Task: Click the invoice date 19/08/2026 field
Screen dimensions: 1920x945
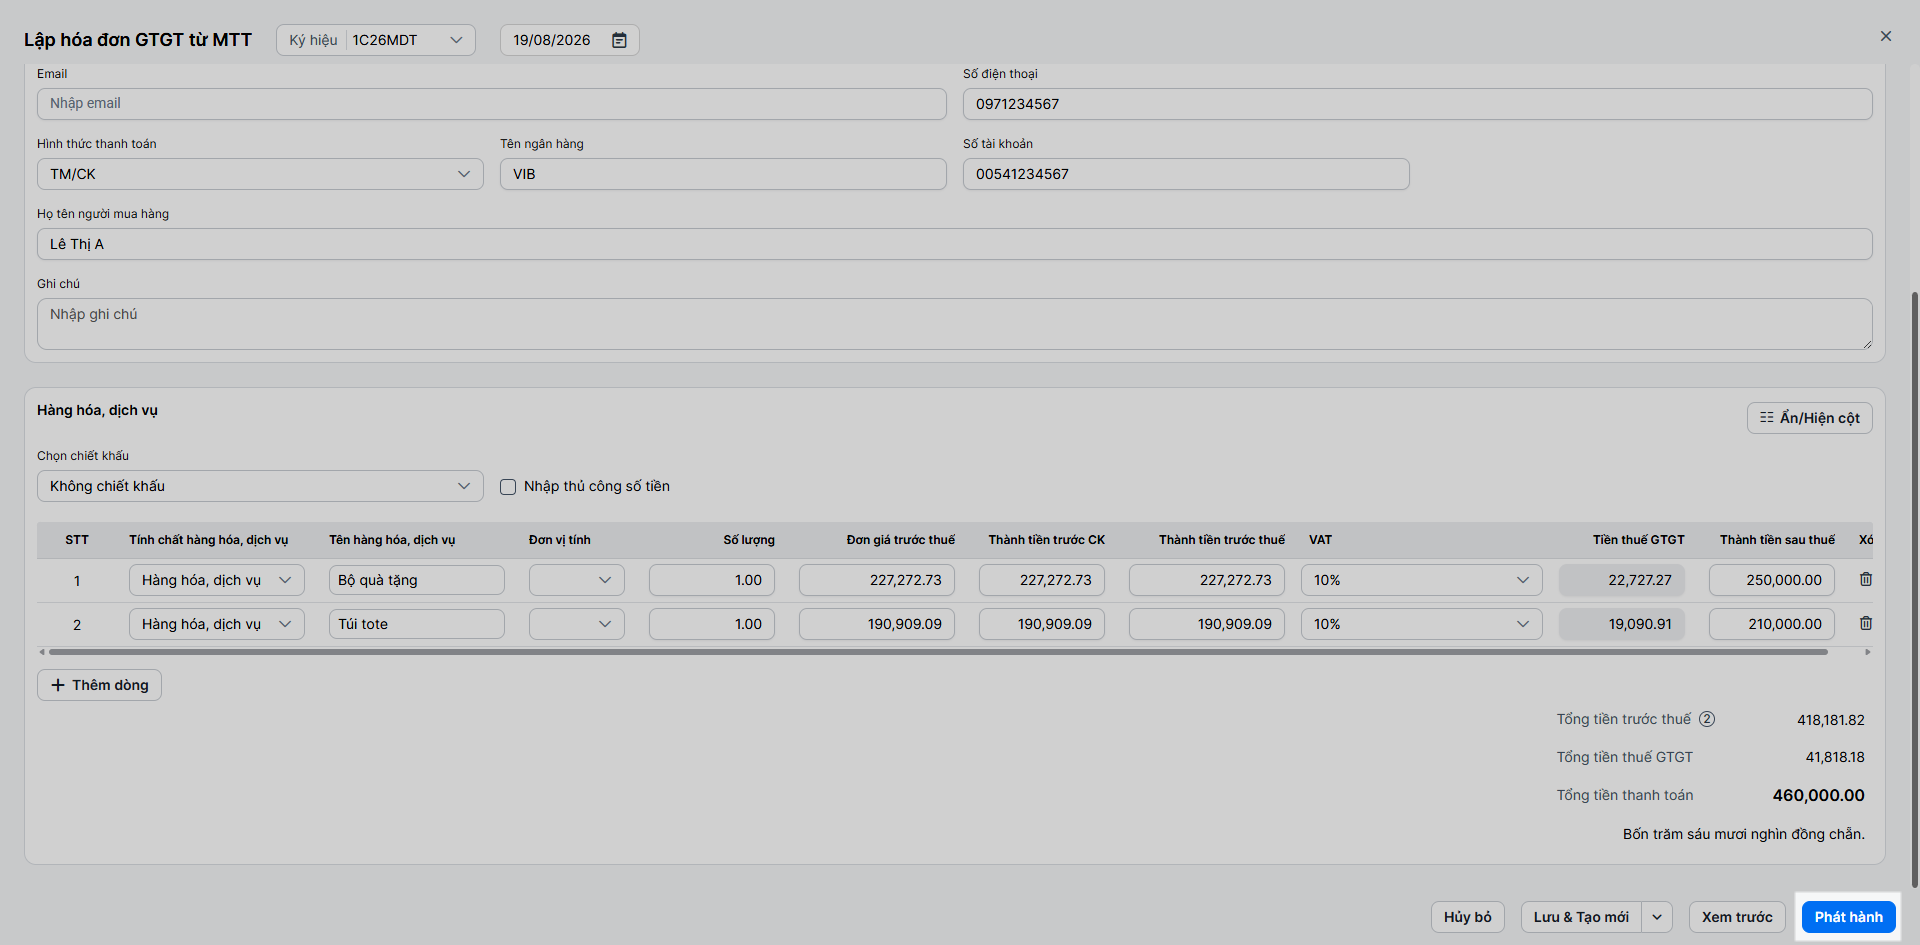Action: point(569,40)
